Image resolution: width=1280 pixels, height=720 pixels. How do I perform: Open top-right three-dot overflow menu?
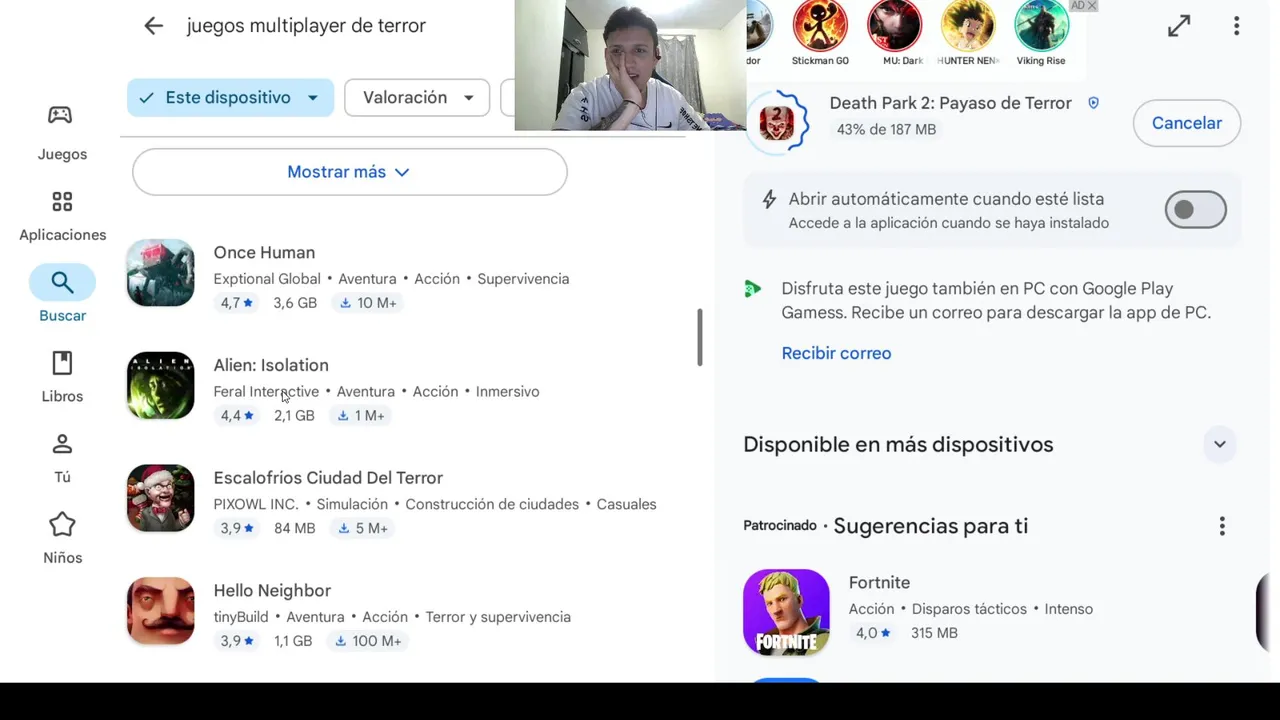coord(1236,26)
